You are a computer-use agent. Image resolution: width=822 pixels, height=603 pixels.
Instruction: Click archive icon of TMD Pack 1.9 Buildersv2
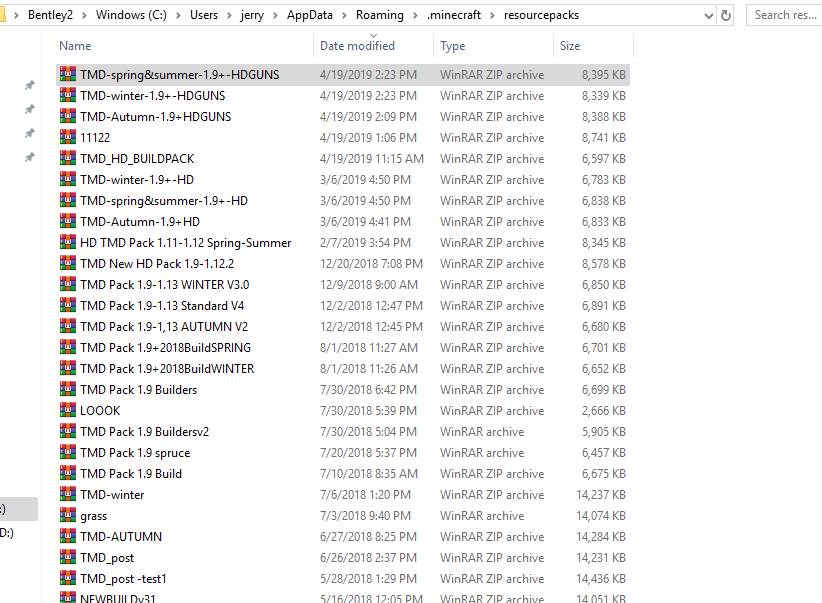(x=68, y=431)
